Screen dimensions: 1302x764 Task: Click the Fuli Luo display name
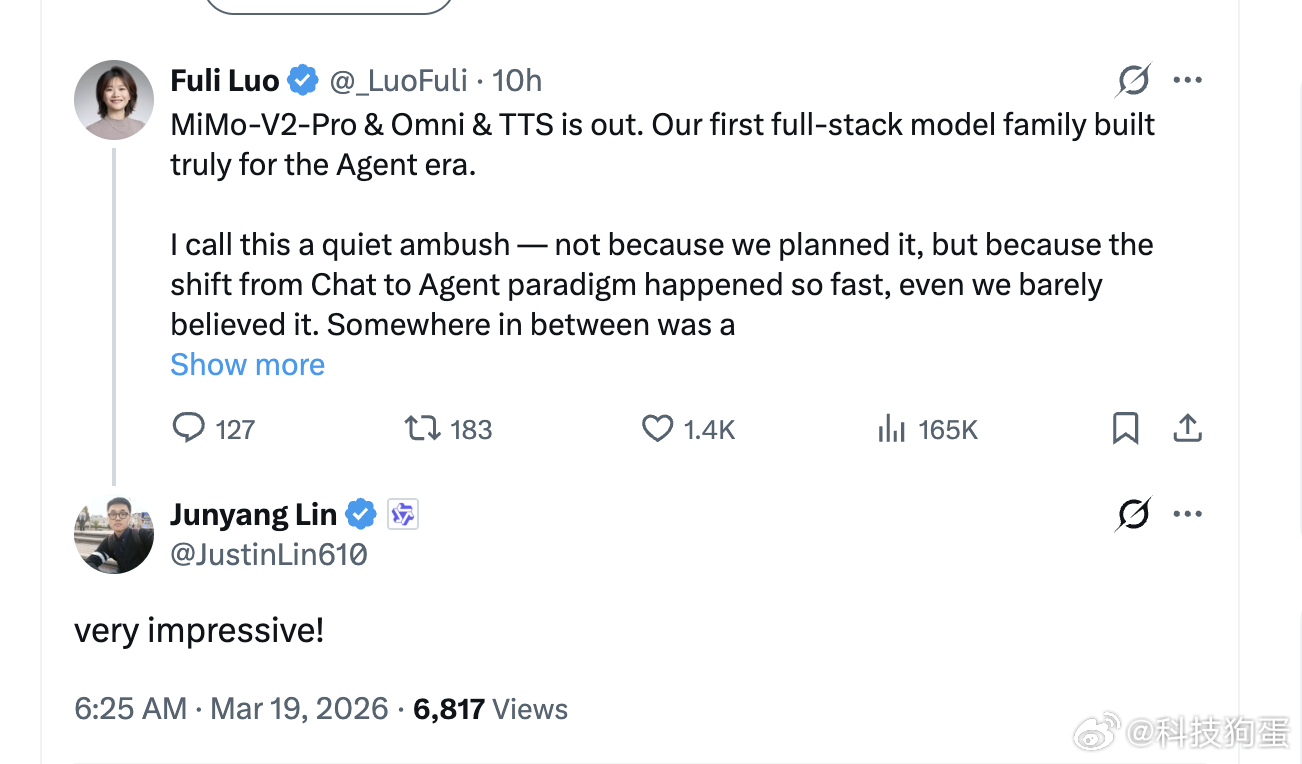tap(225, 80)
